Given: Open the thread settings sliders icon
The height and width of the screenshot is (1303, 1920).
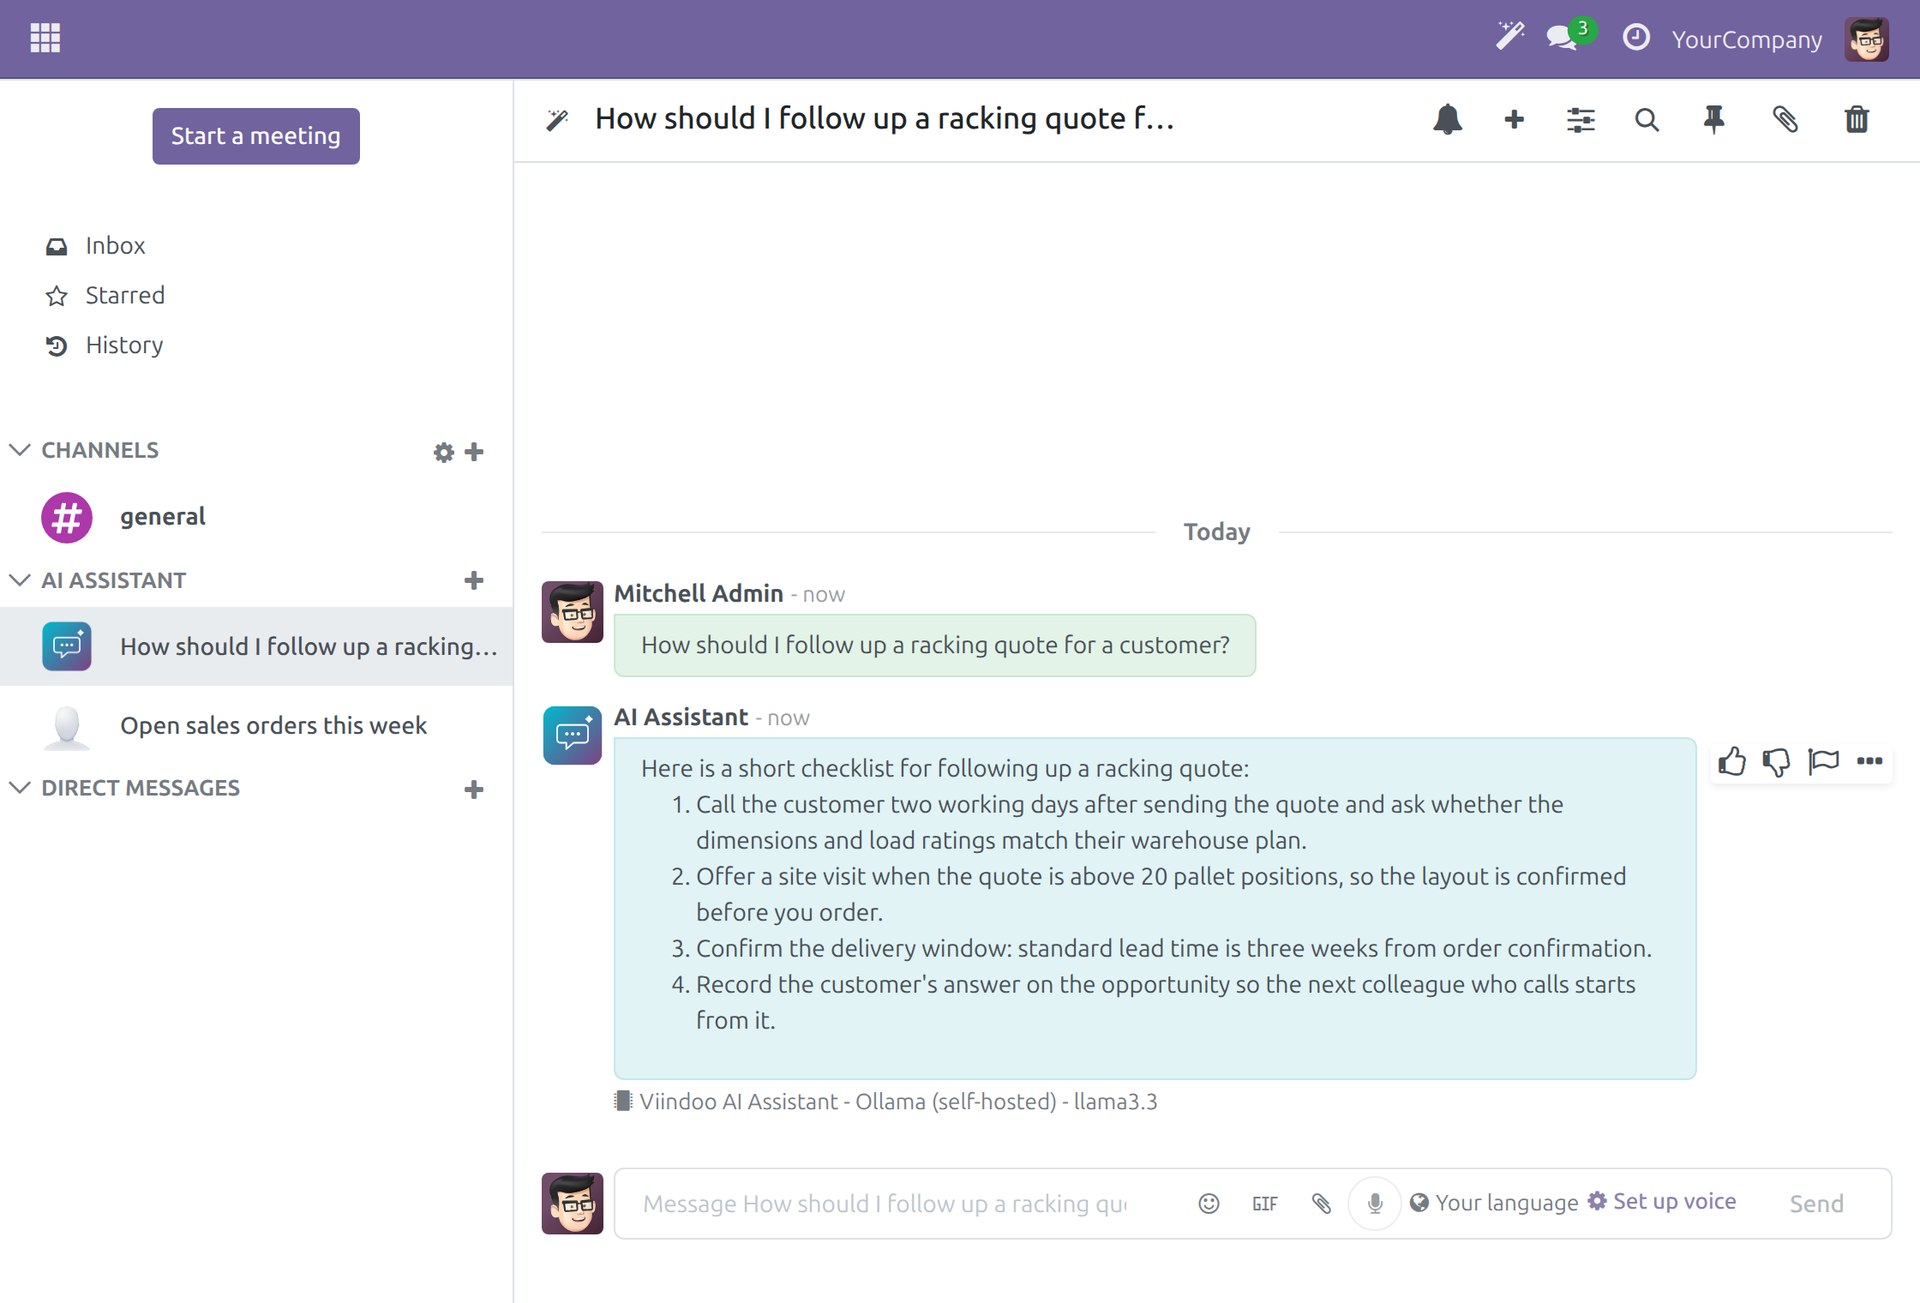Looking at the screenshot, I should click(x=1580, y=120).
